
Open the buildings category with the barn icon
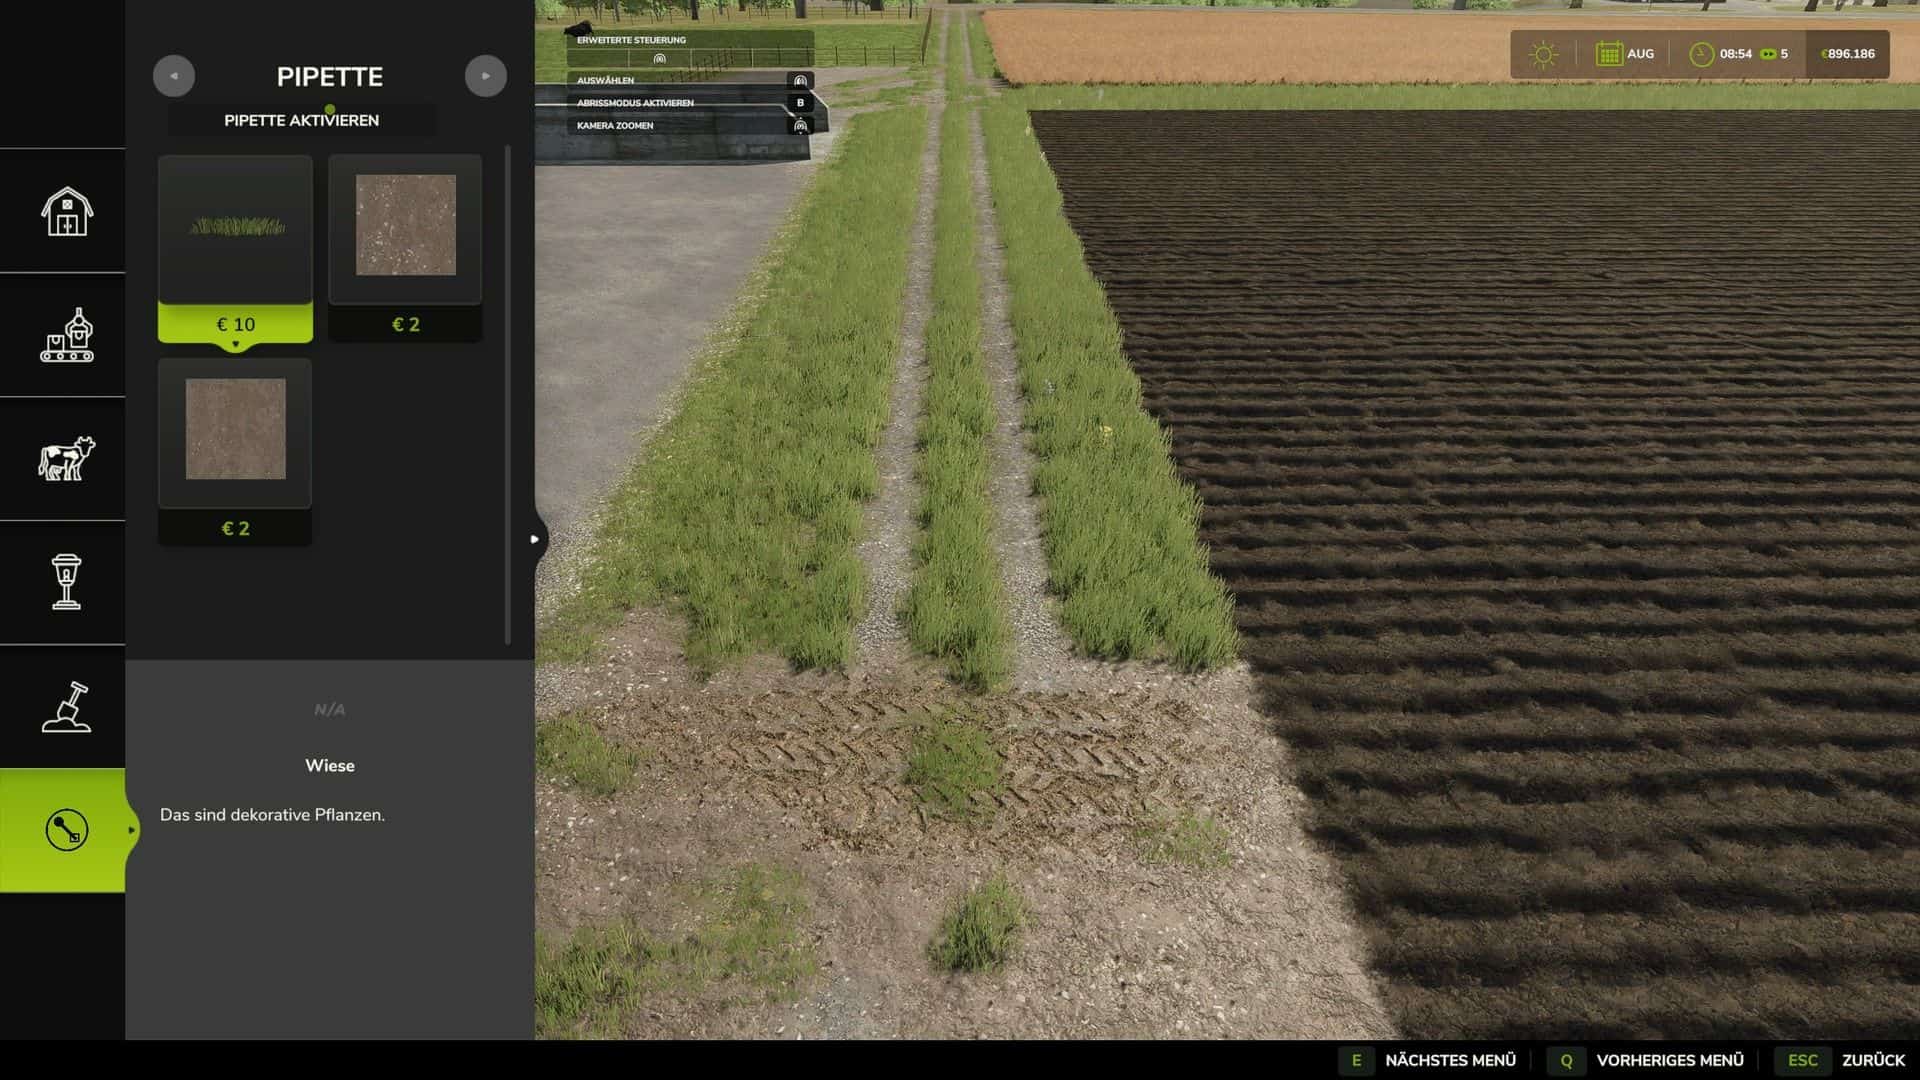point(66,211)
